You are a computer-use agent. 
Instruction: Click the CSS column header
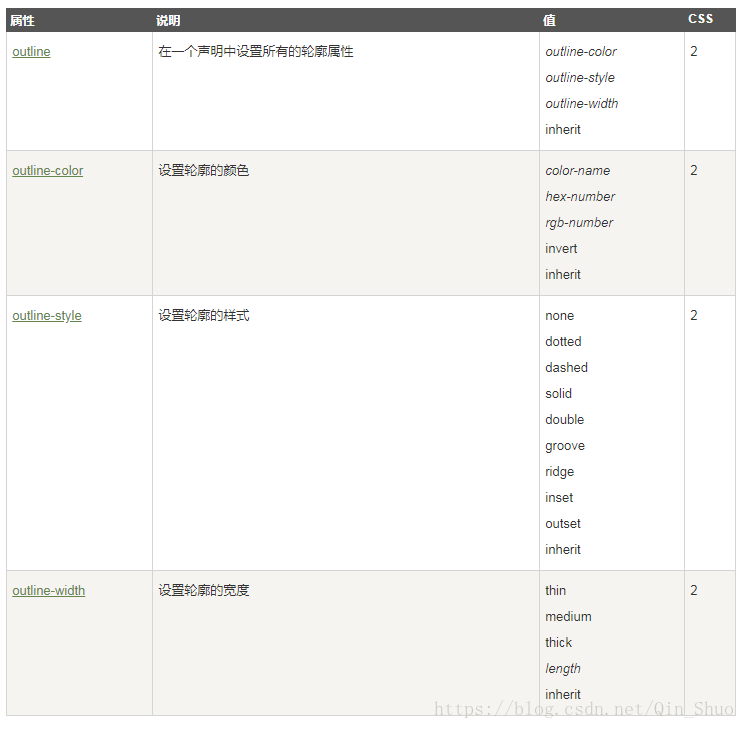pos(700,19)
